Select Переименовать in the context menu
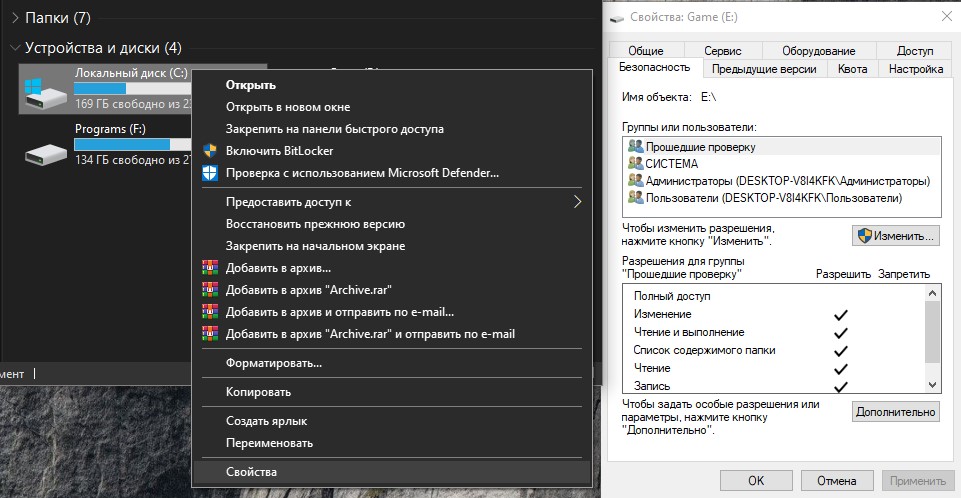Viewport: 961px width, 498px height. click(x=269, y=443)
